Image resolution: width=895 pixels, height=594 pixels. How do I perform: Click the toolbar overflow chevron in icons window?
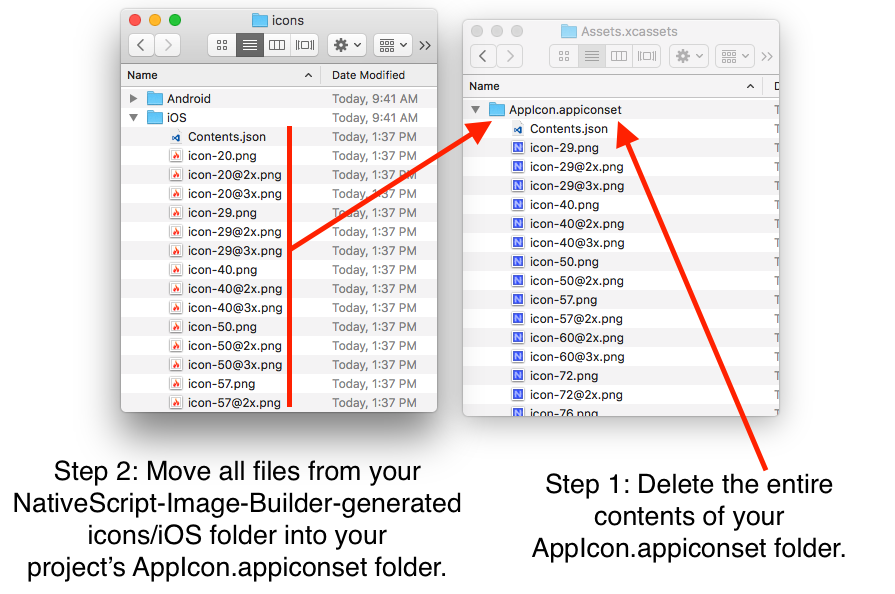click(424, 45)
